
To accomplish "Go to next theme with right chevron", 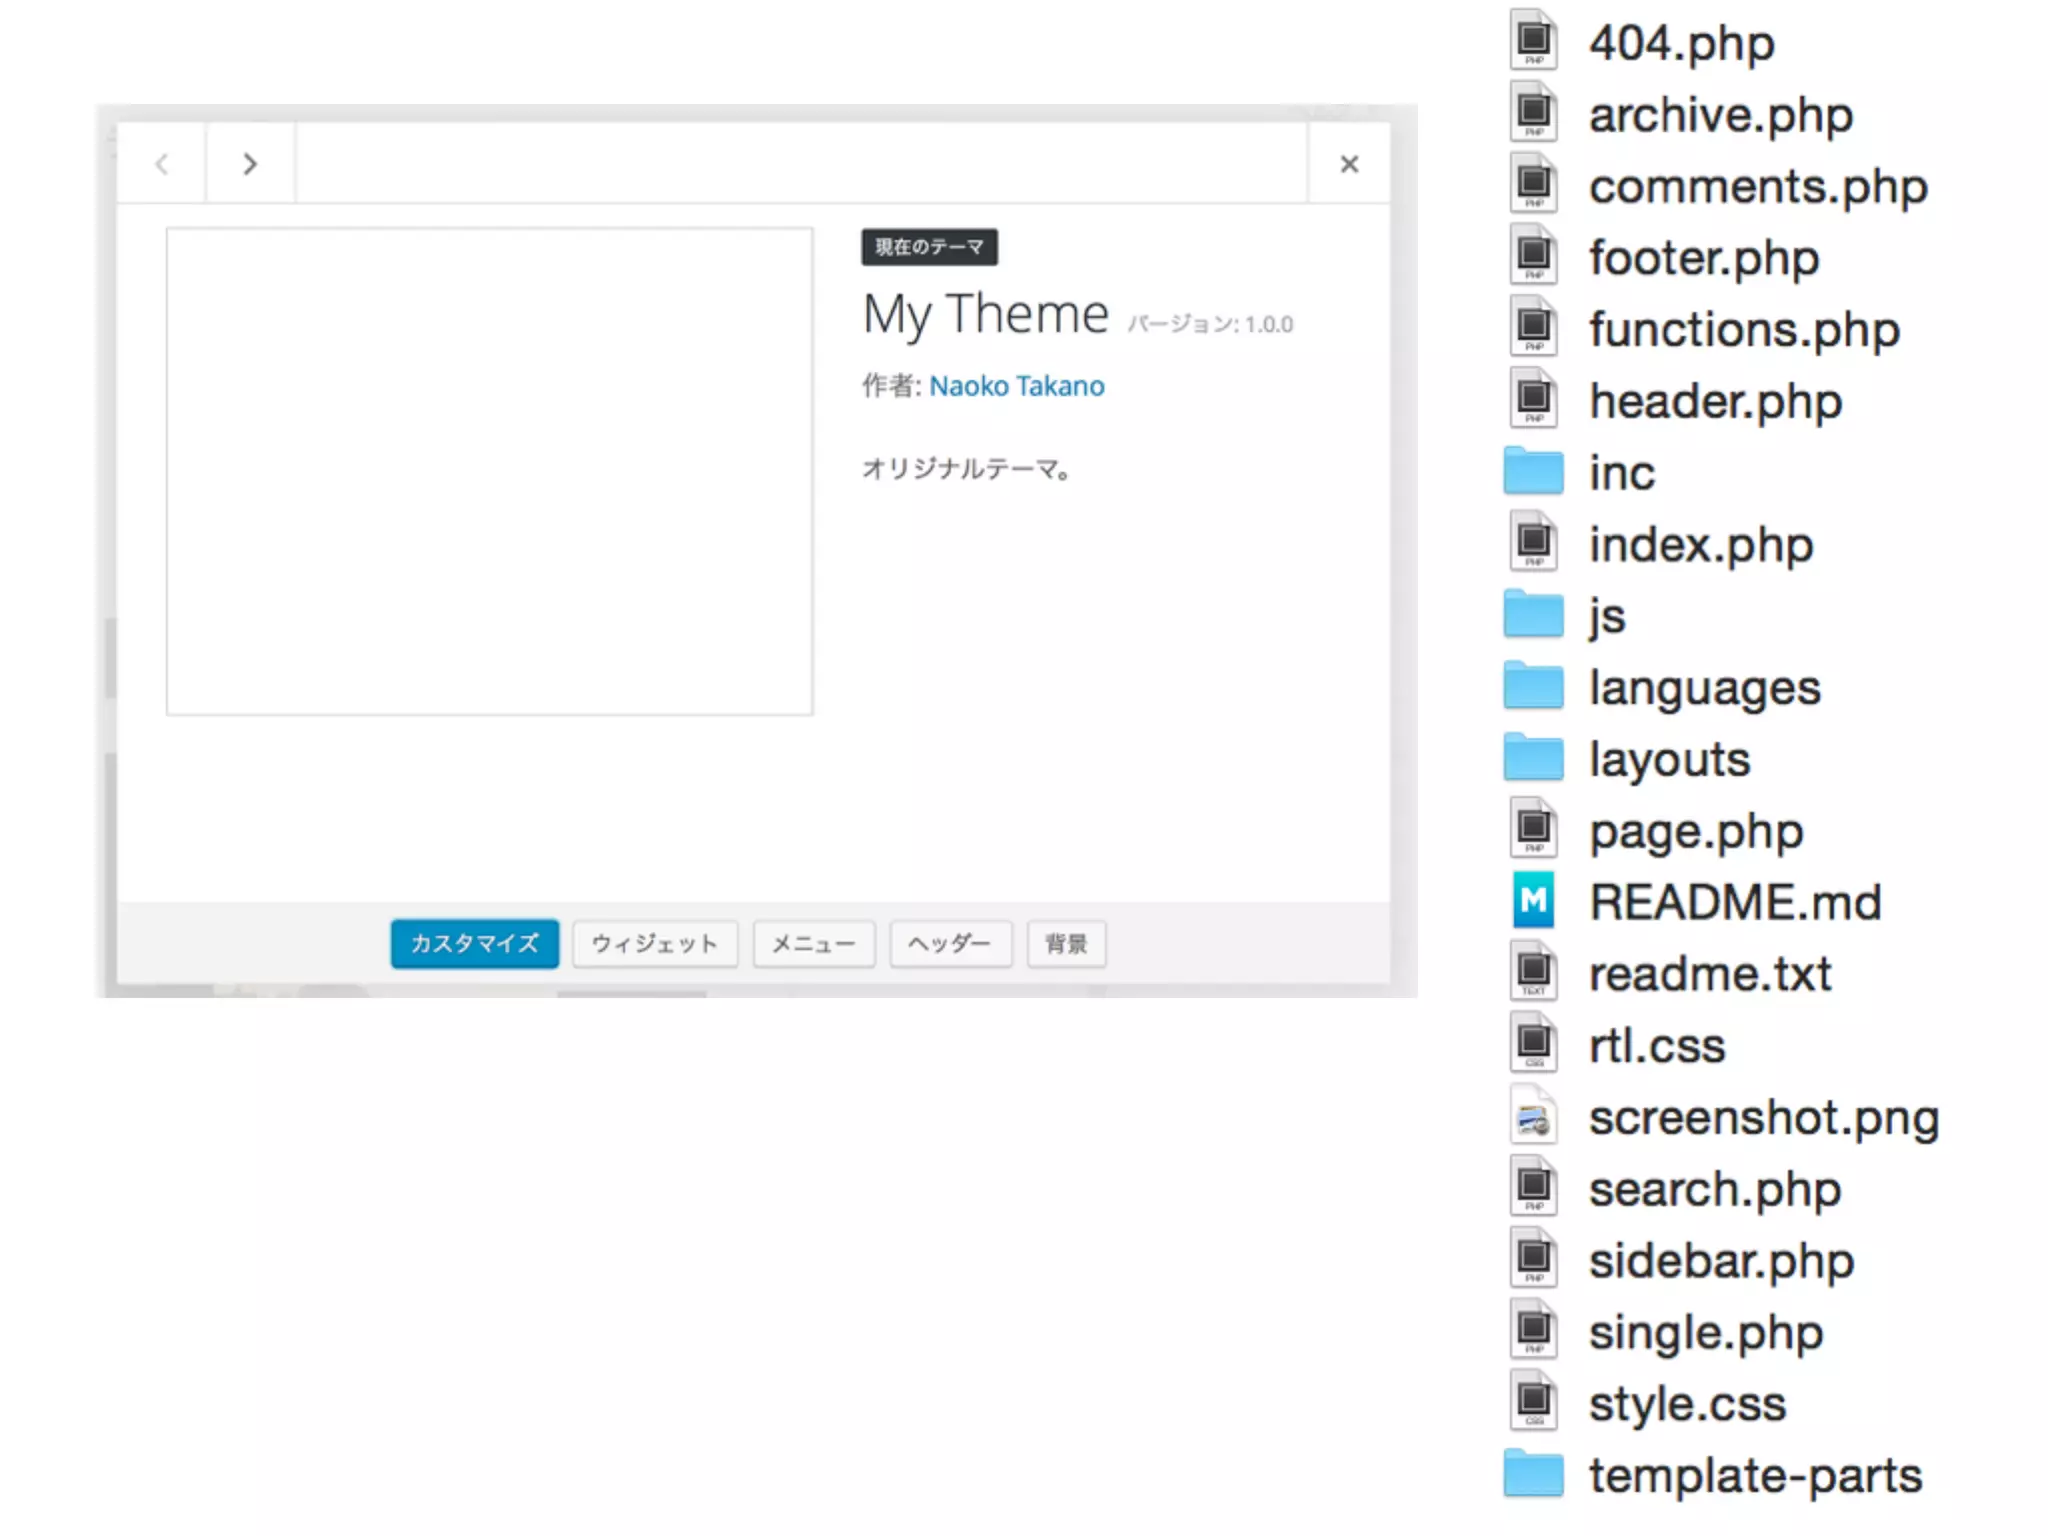I will coord(250,164).
